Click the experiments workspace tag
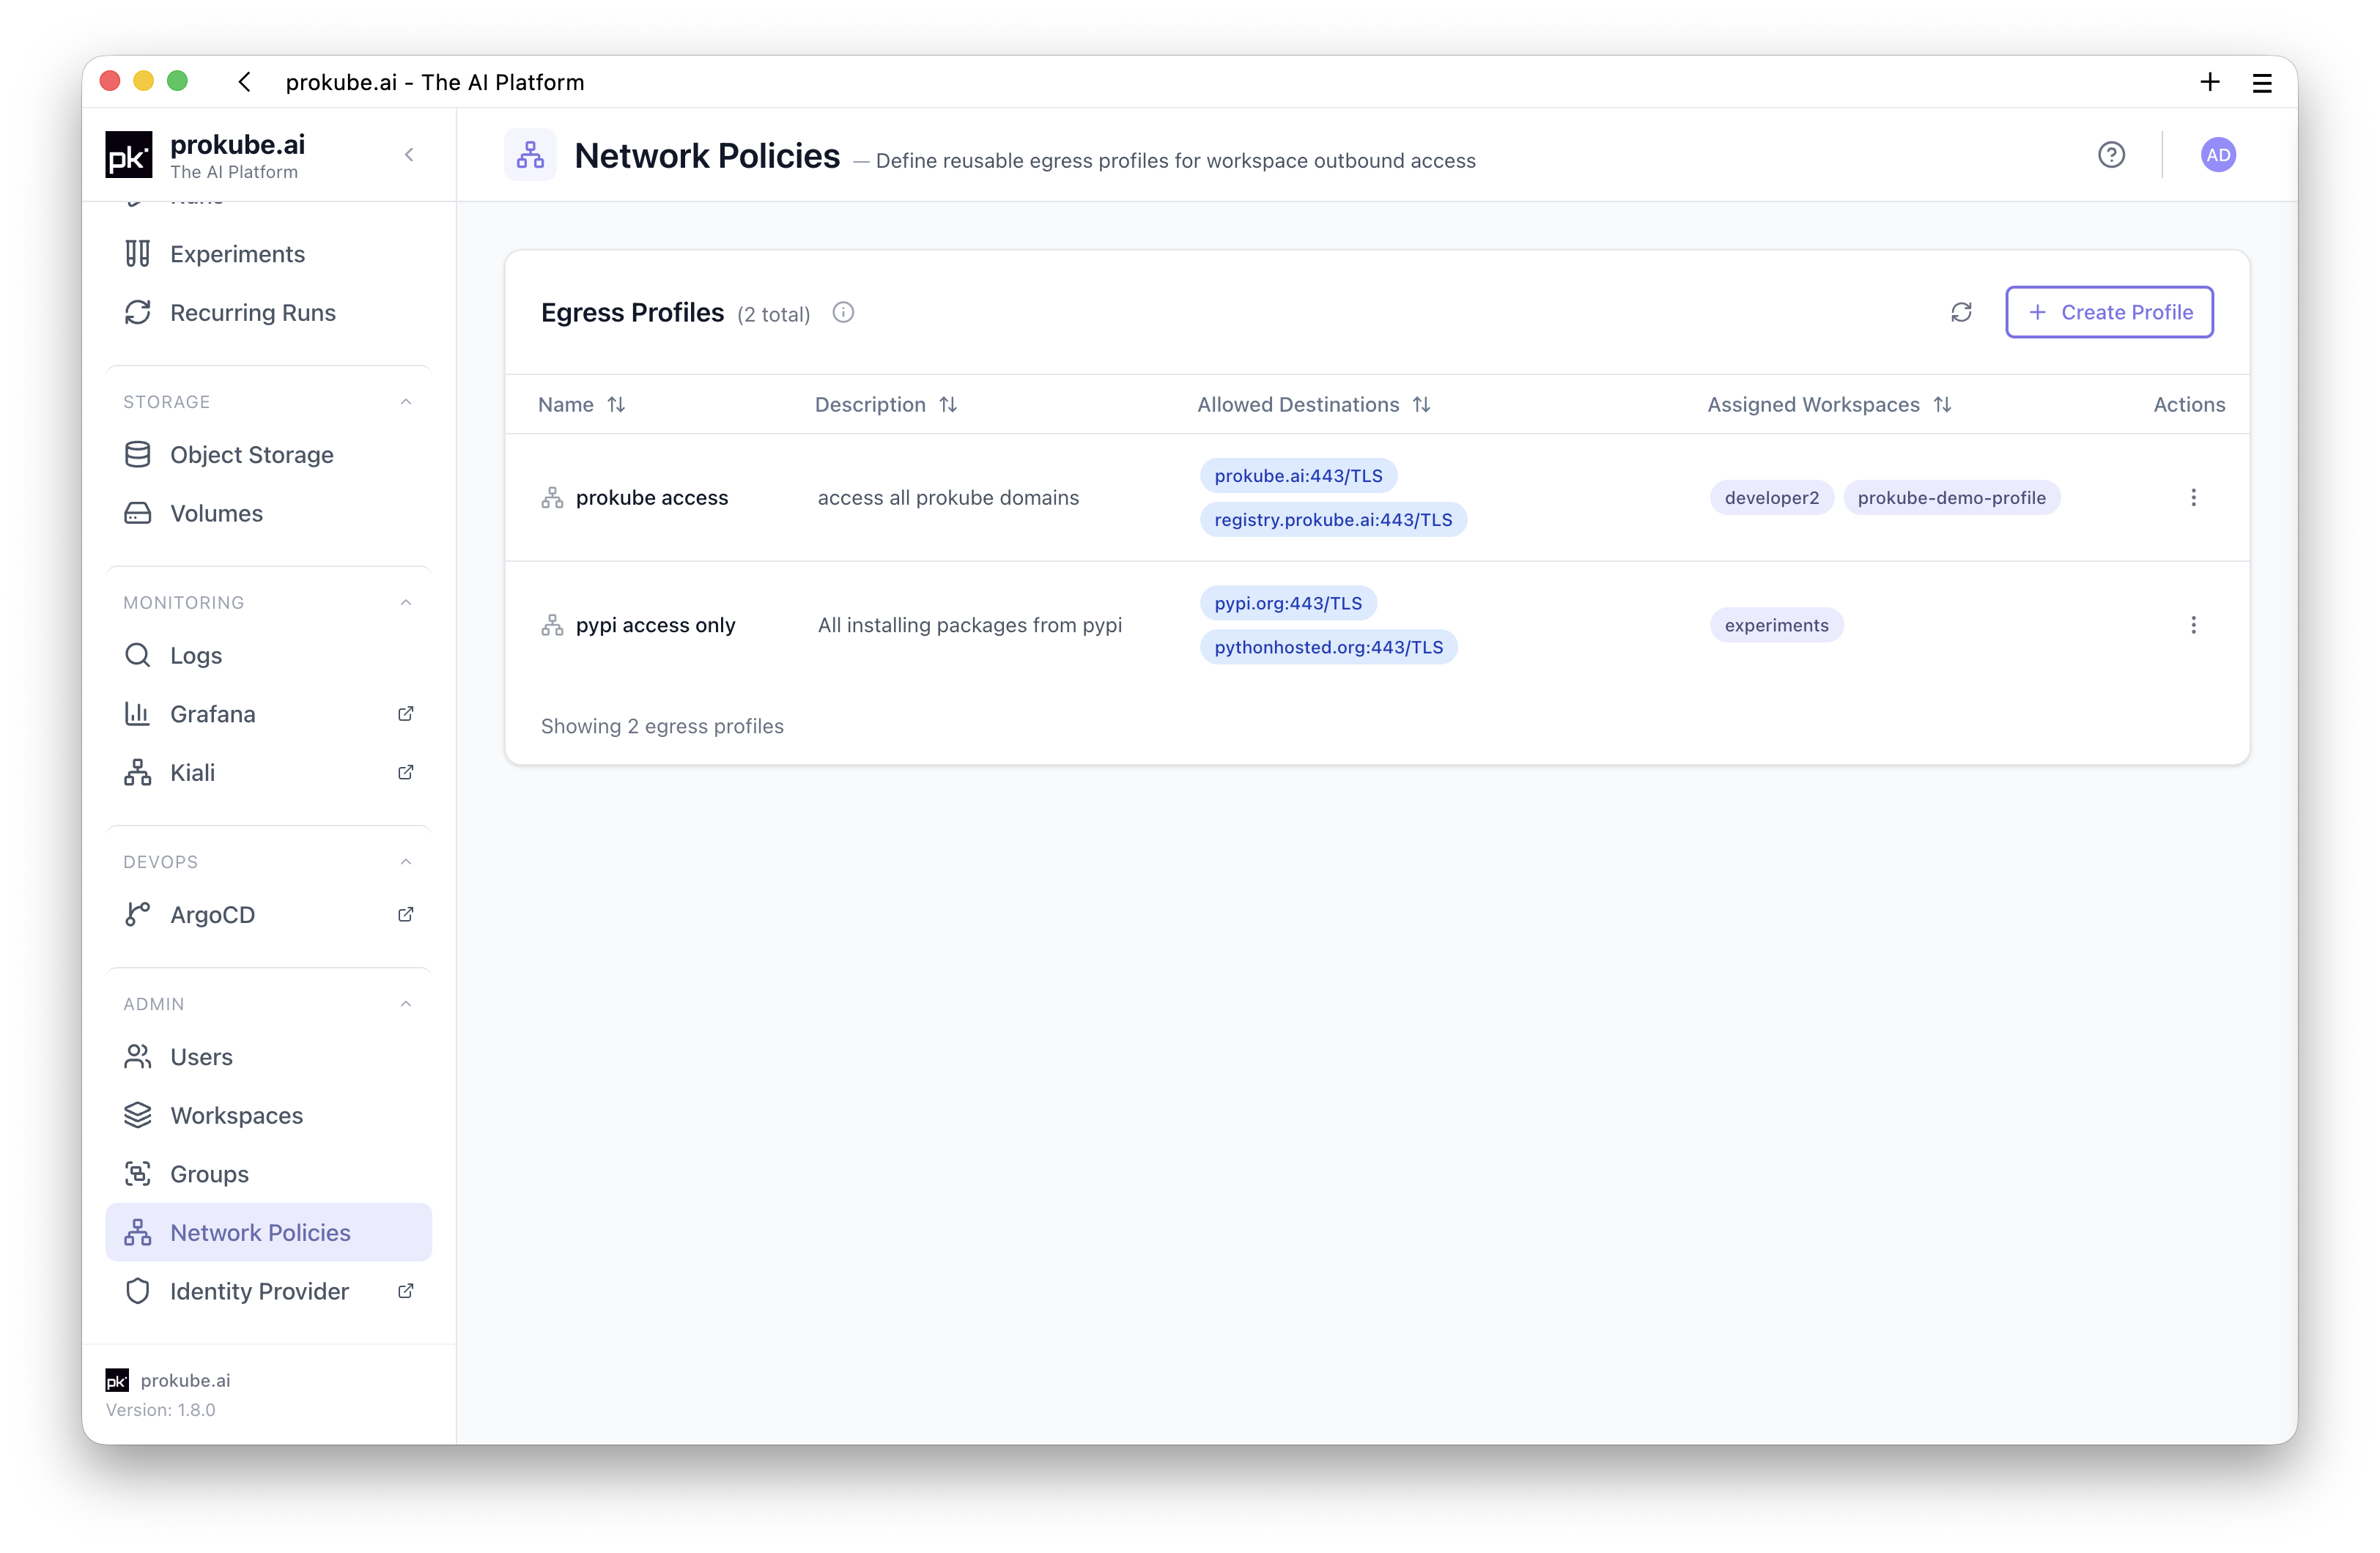 [1776, 626]
